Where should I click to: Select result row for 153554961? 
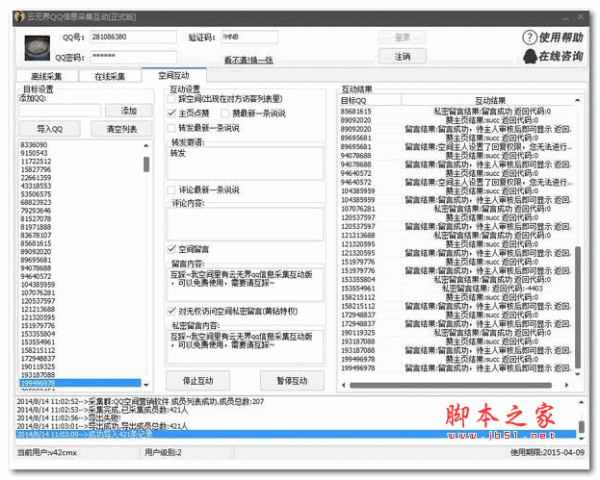pos(455,289)
